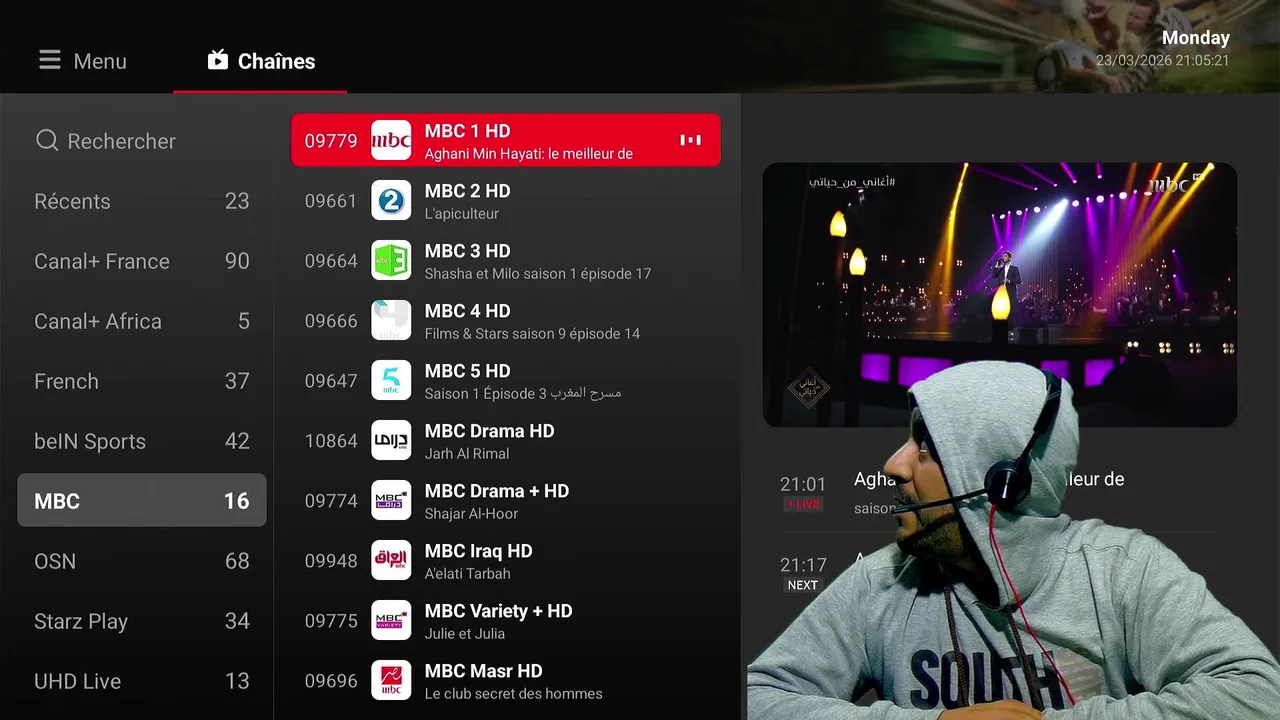Select the Canal+ Africa category

tap(142, 321)
